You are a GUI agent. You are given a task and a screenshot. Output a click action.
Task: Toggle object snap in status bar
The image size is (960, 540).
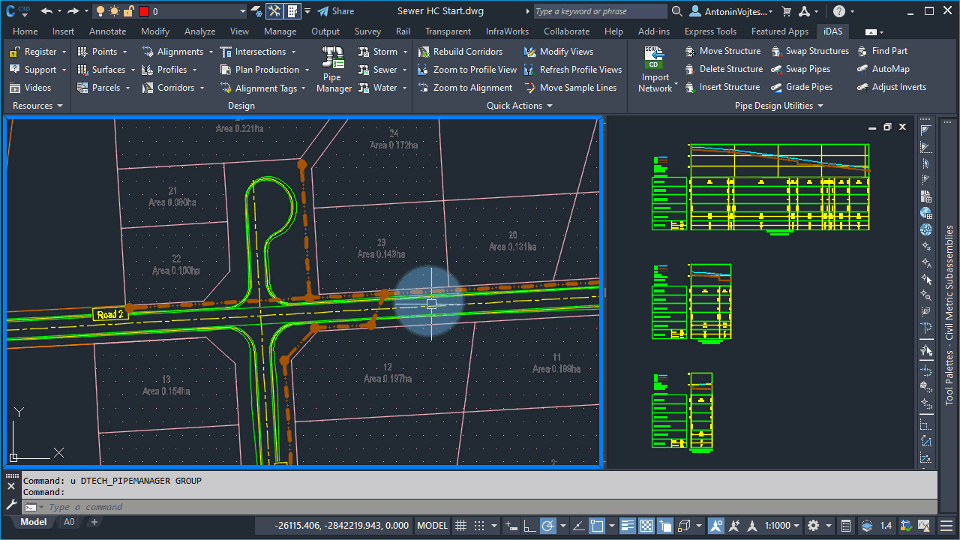click(597, 525)
